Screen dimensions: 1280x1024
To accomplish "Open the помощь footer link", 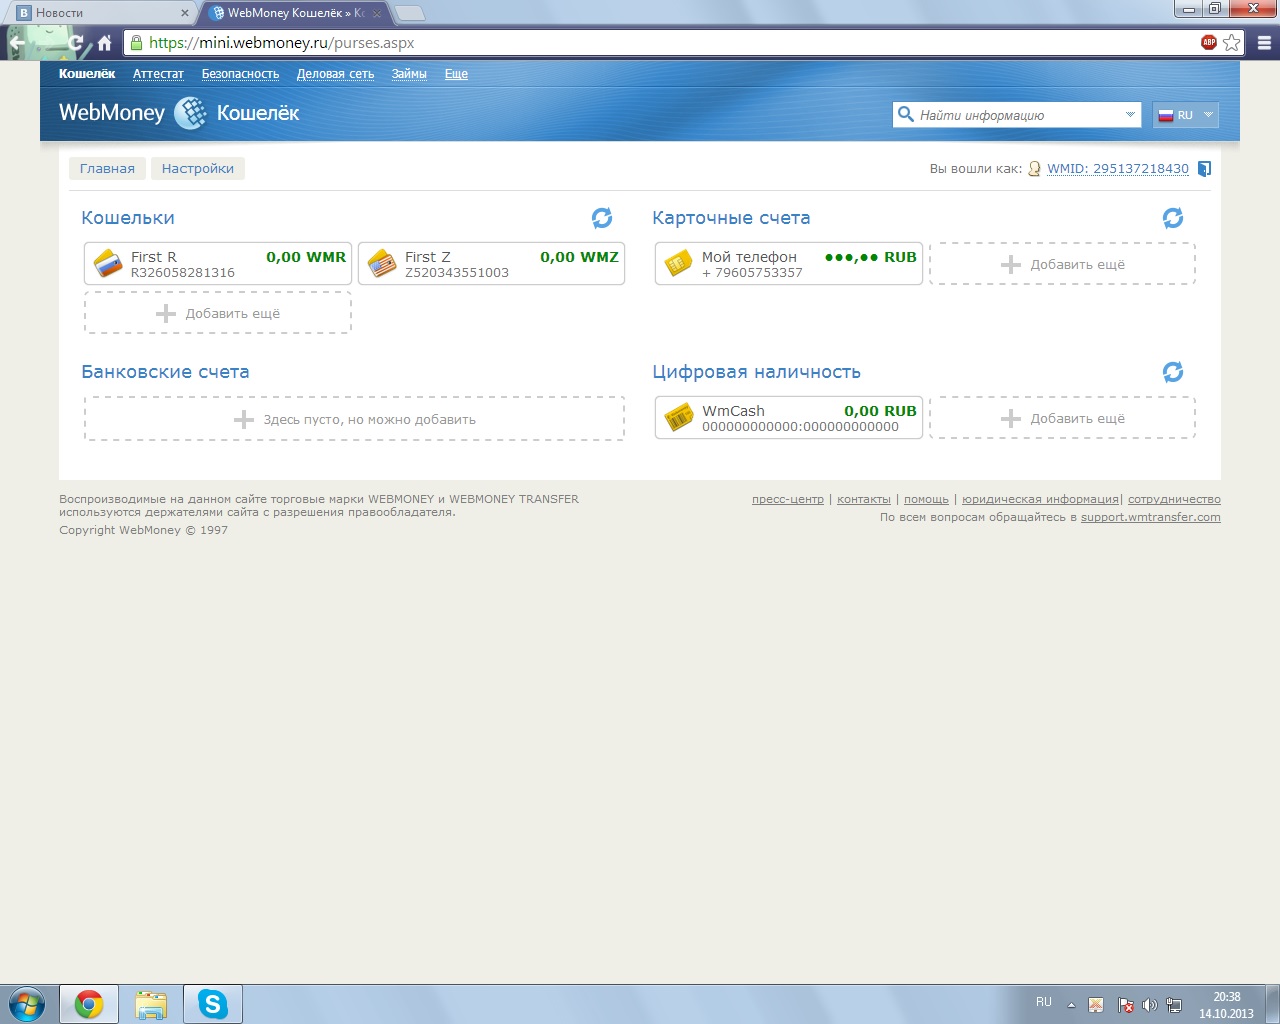I will (926, 499).
